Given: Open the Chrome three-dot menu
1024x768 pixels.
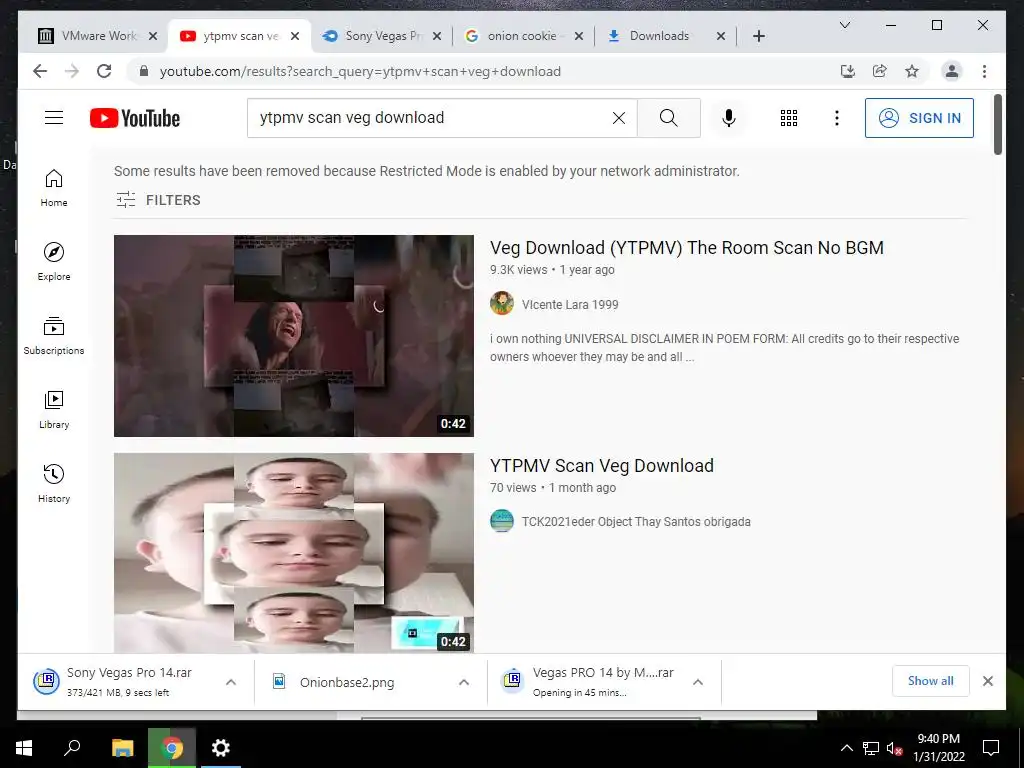Looking at the screenshot, I should point(984,71).
